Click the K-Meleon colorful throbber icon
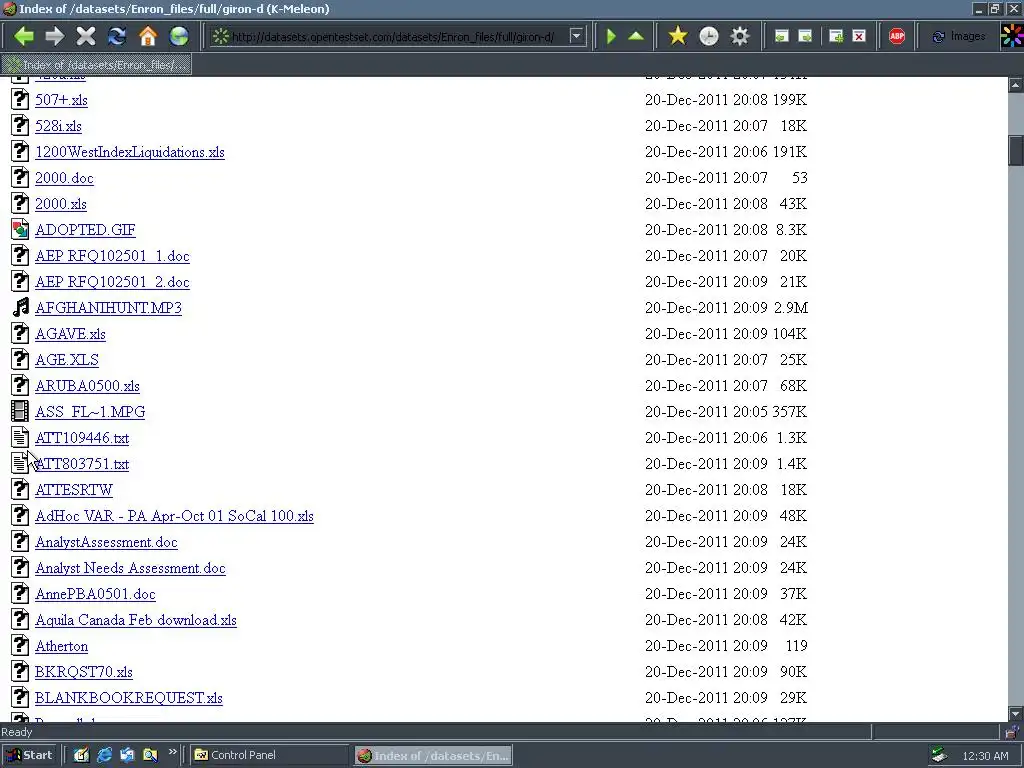 point(1012,36)
